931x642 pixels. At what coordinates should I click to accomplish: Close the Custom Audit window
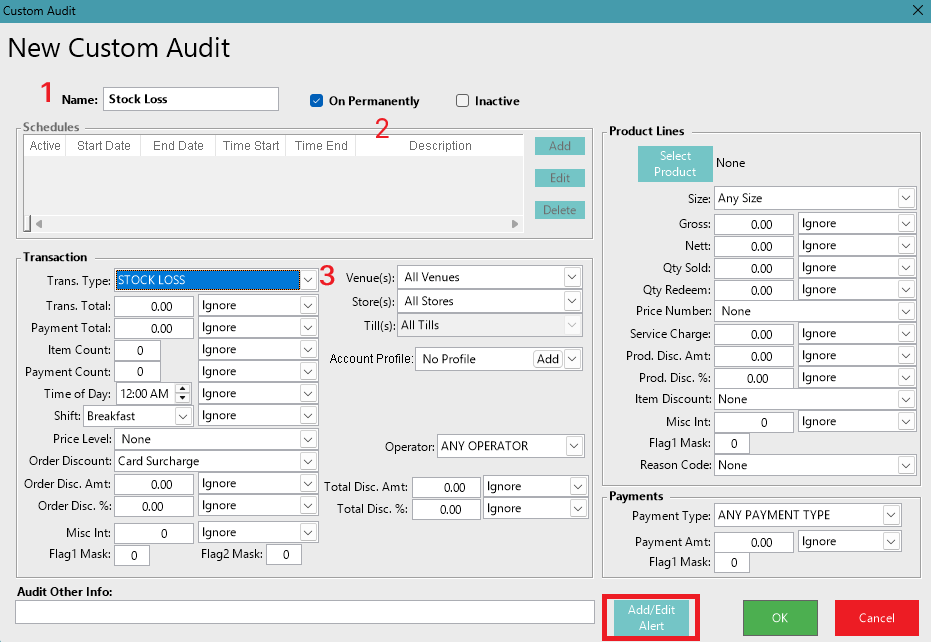(x=917, y=10)
